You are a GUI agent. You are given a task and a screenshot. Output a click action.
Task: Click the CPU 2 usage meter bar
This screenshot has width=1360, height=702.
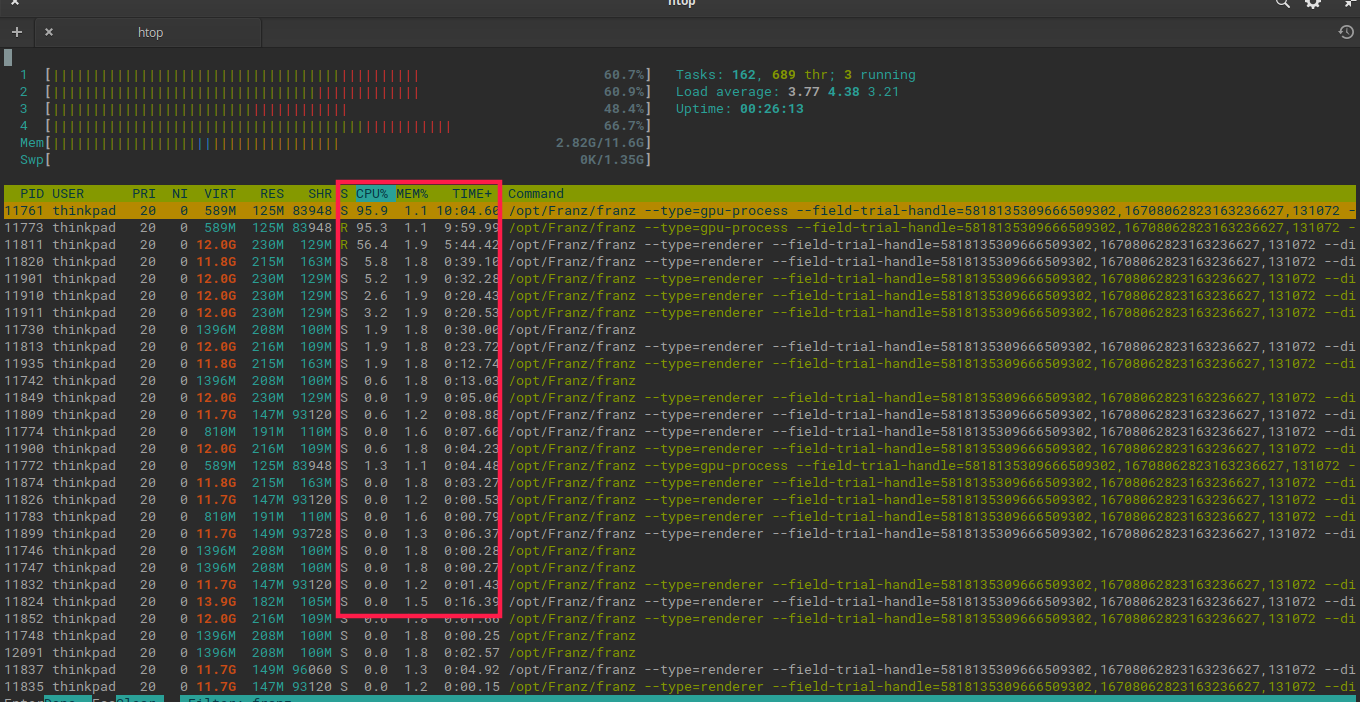[x=348, y=92]
